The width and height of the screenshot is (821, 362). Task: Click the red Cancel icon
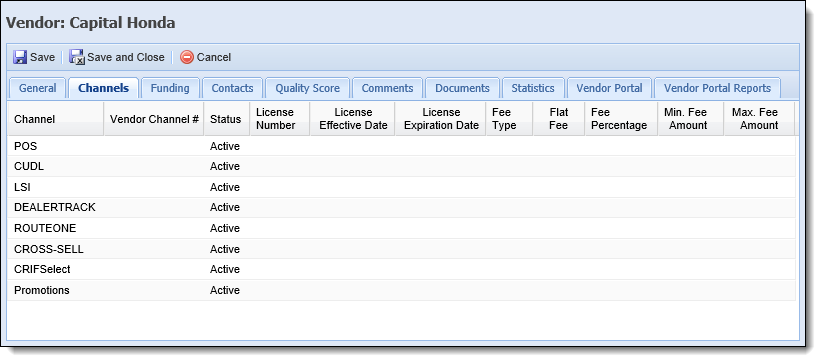click(x=186, y=57)
